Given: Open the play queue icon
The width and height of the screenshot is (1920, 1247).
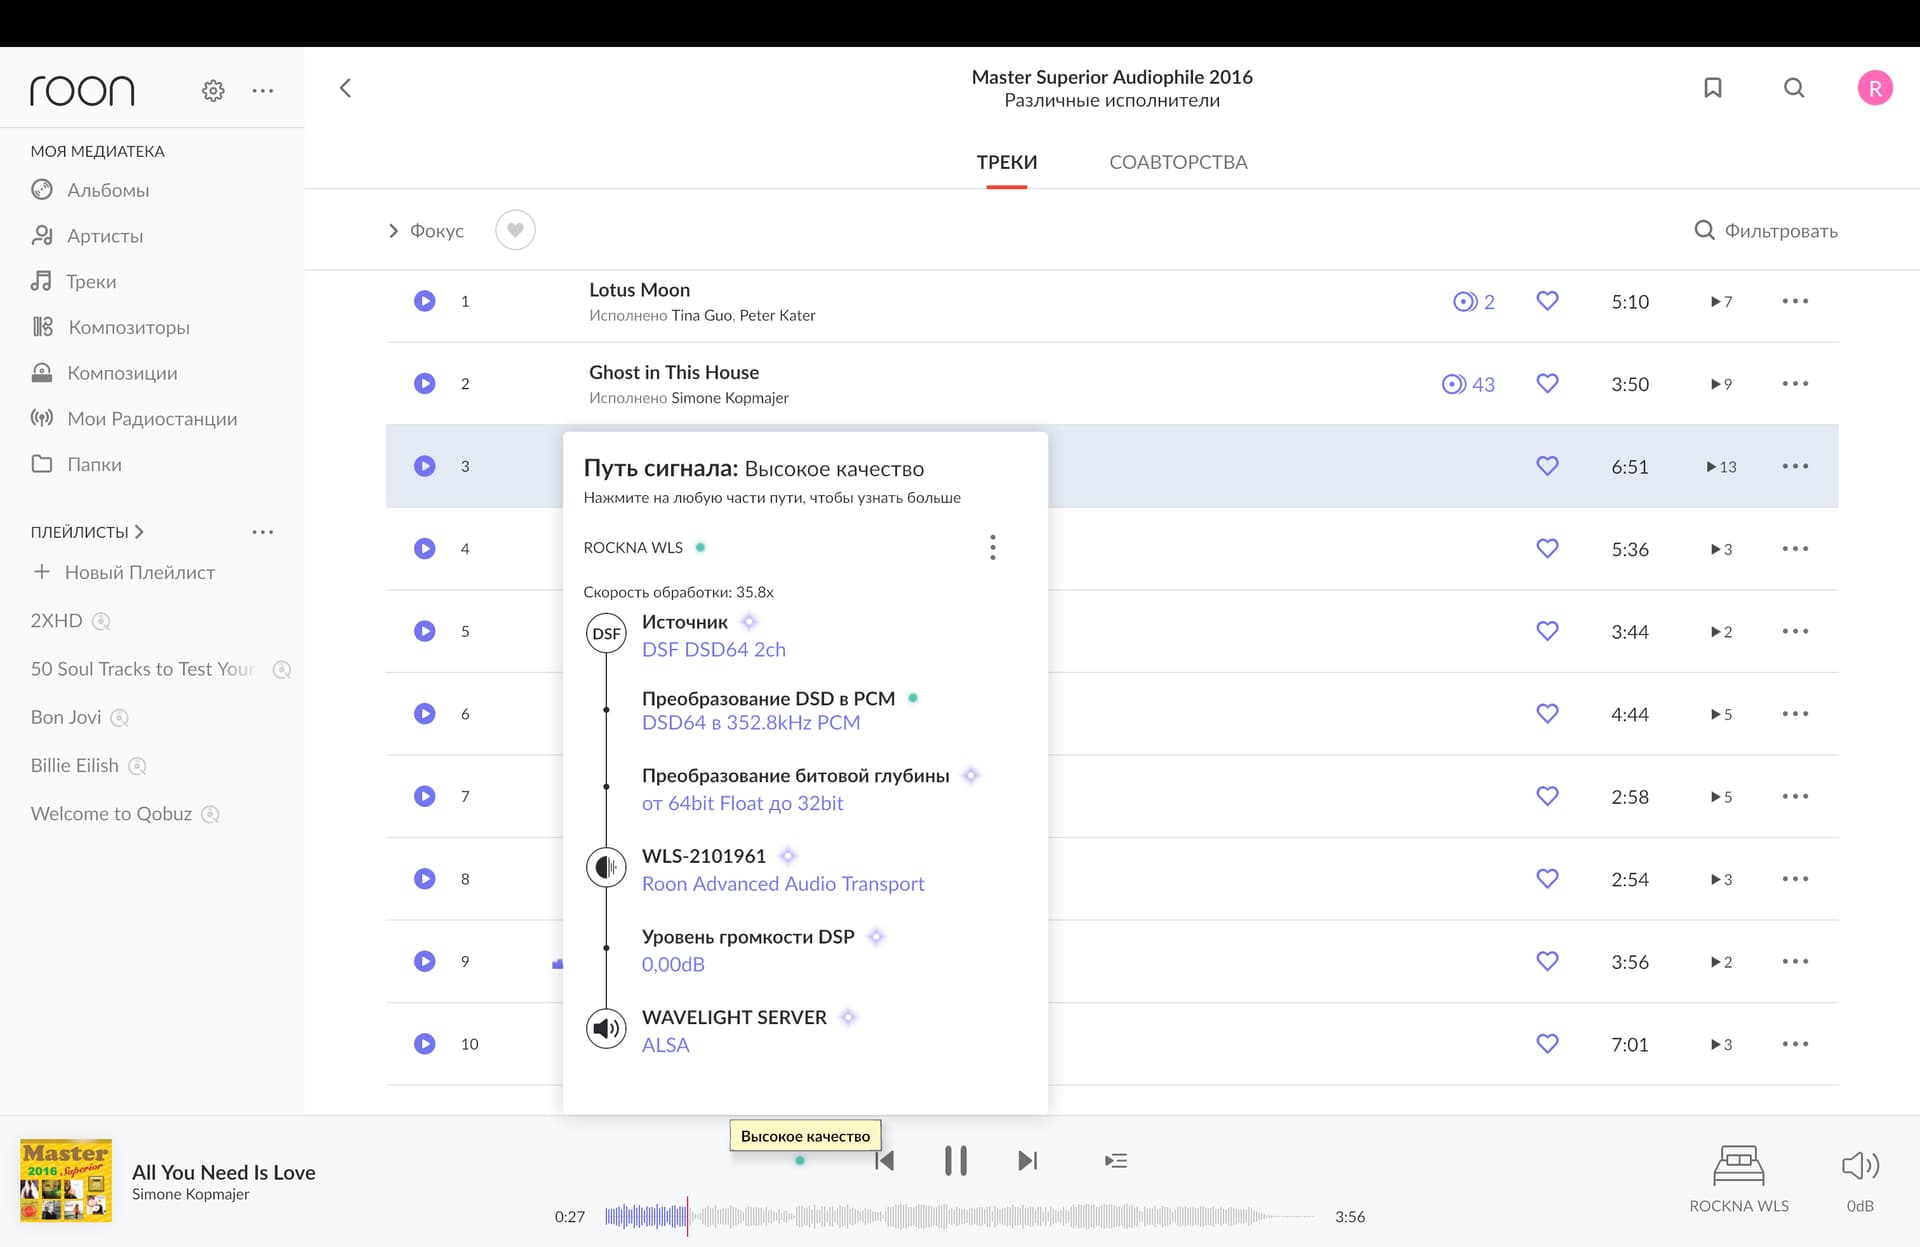Looking at the screenshot, I should click(1116, 1160).
